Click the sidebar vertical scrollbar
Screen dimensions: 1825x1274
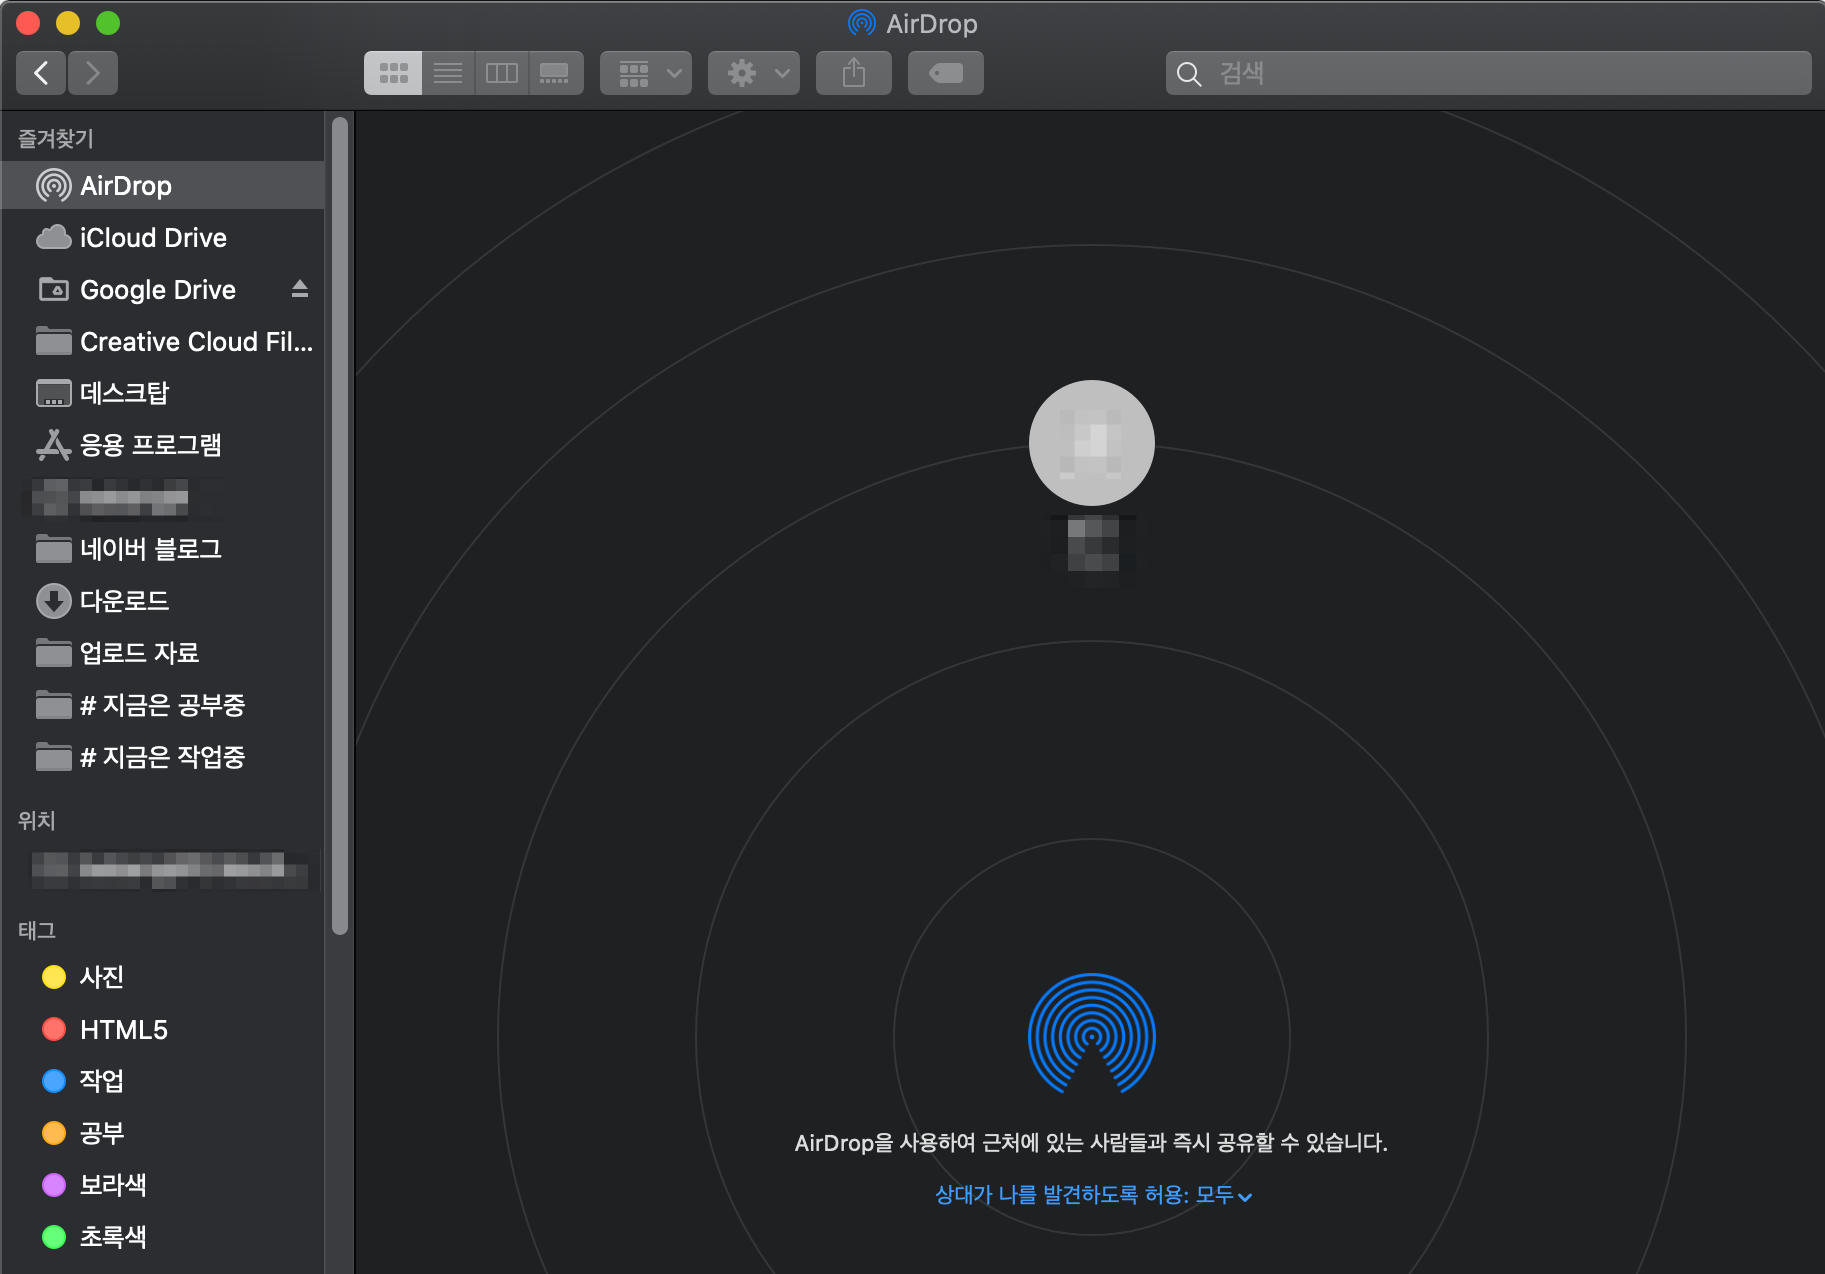340,526
